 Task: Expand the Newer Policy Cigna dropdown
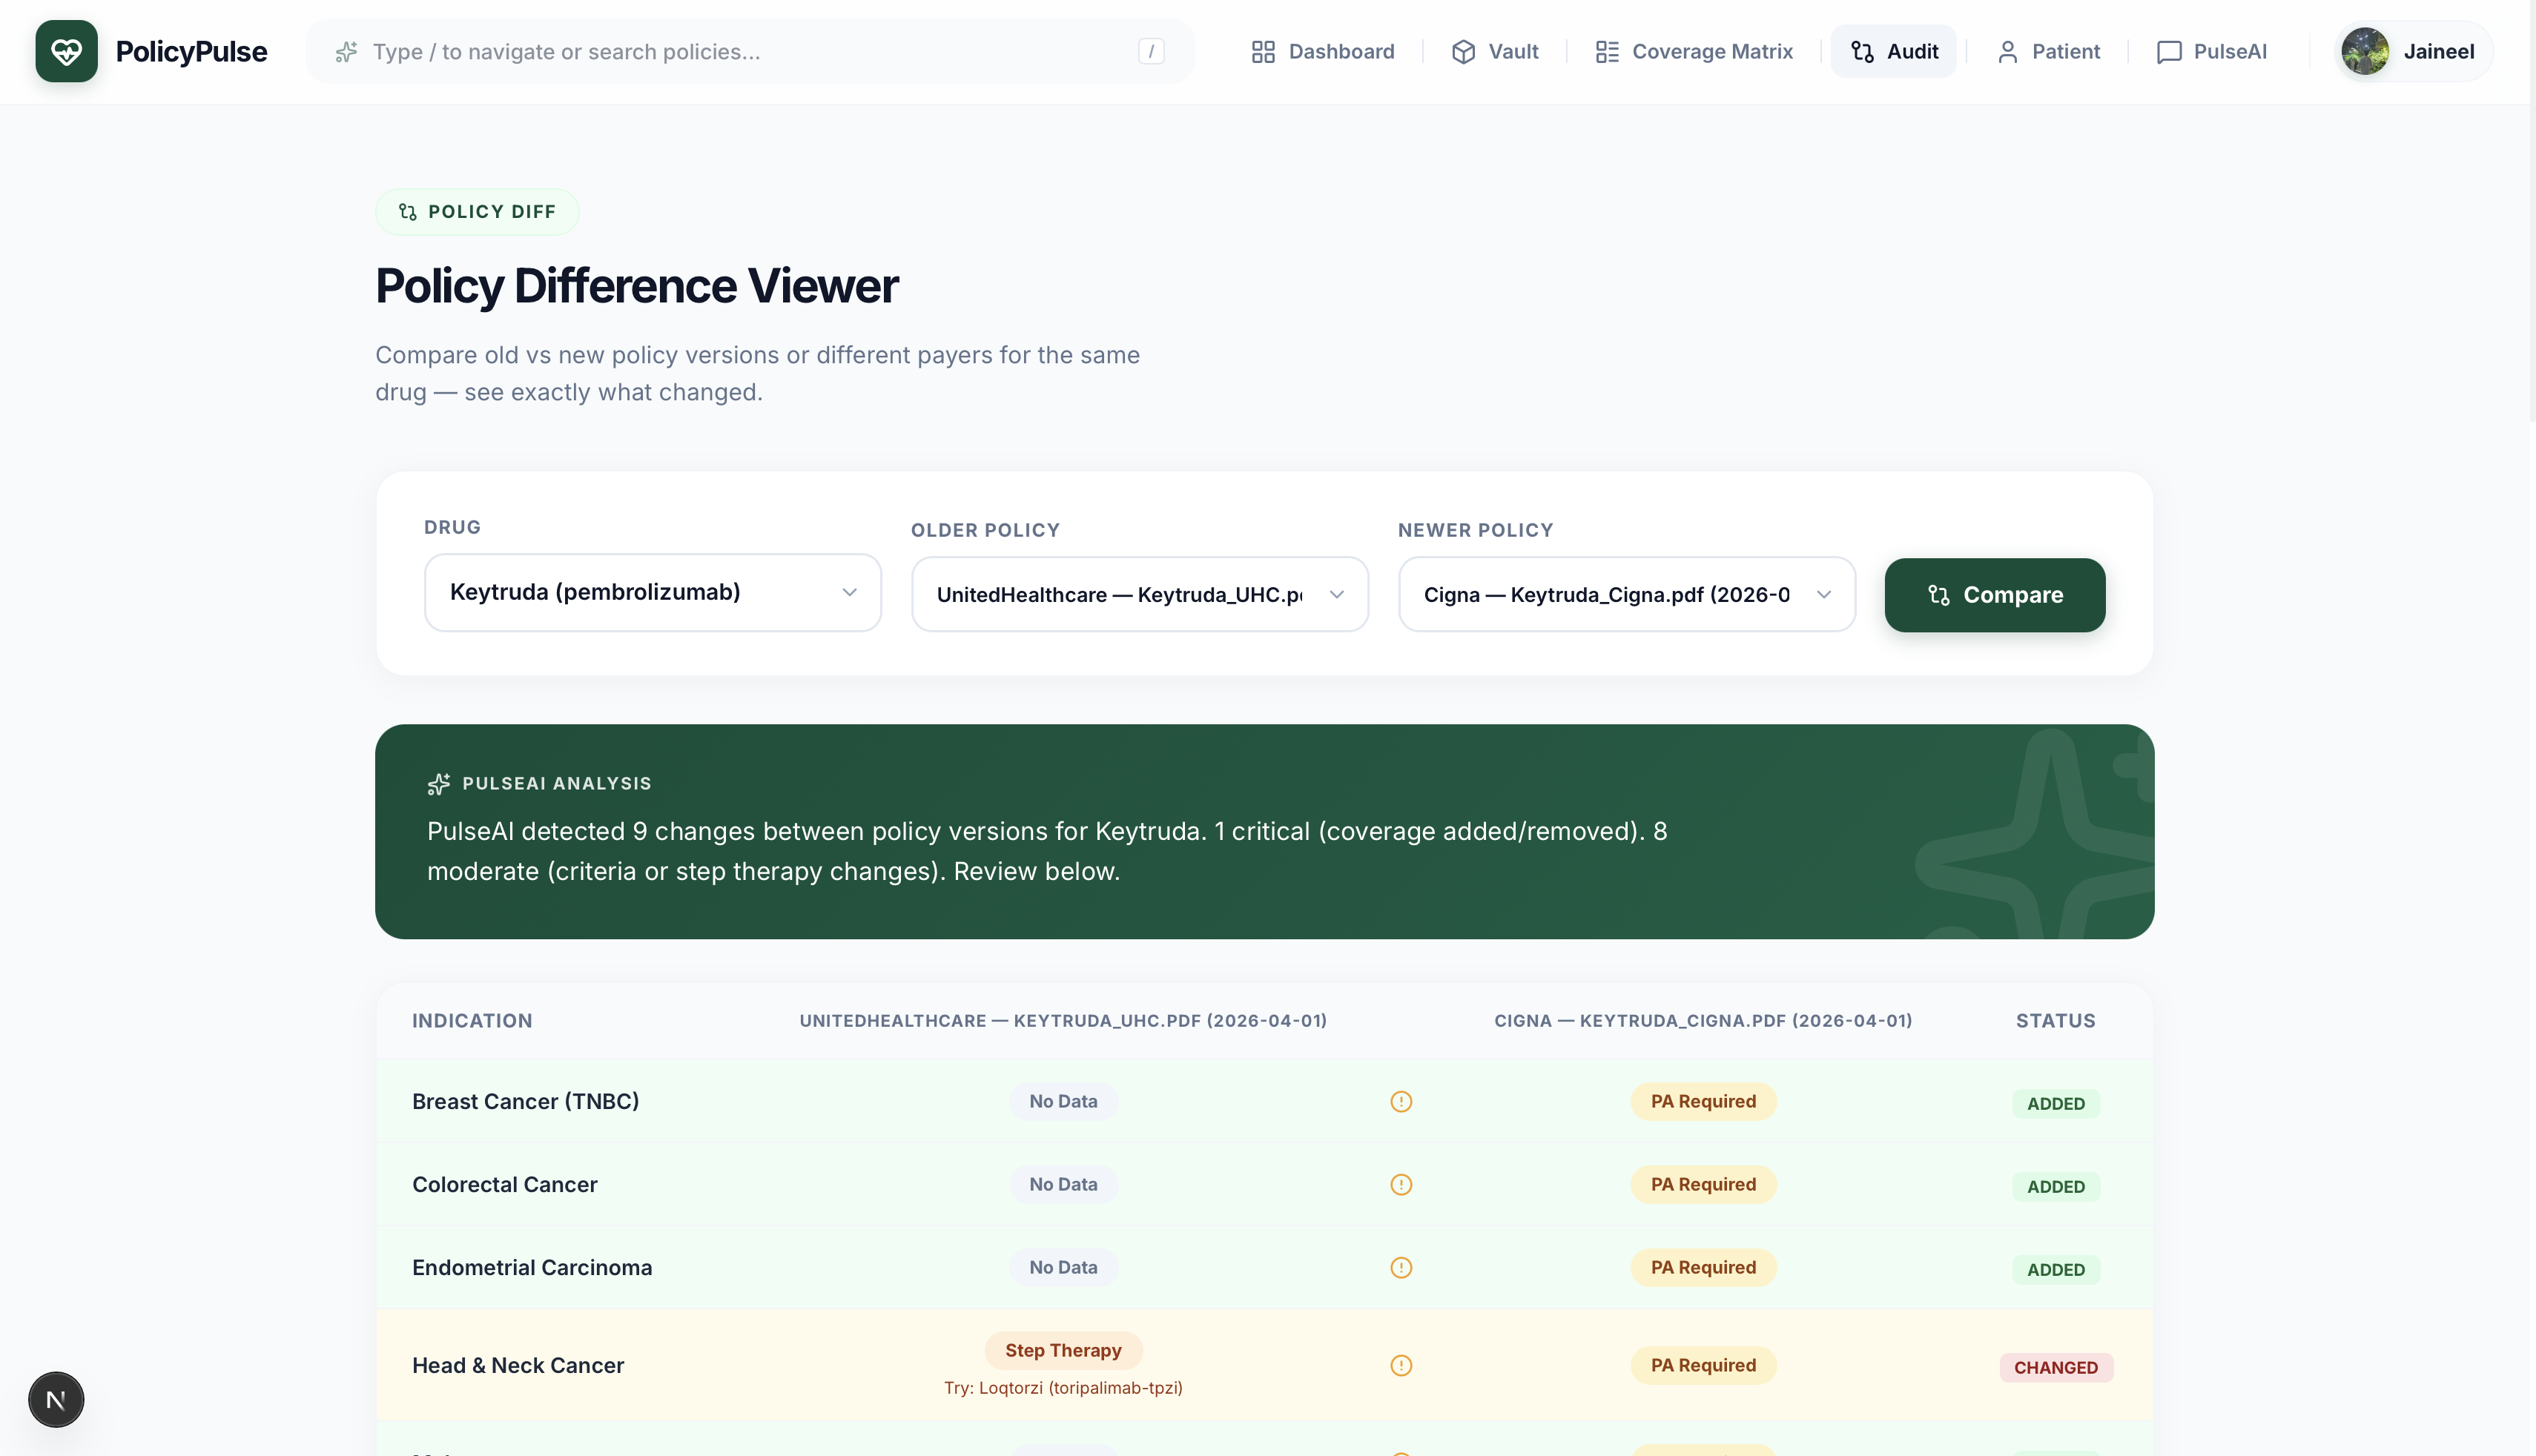tap(1626, 594)
